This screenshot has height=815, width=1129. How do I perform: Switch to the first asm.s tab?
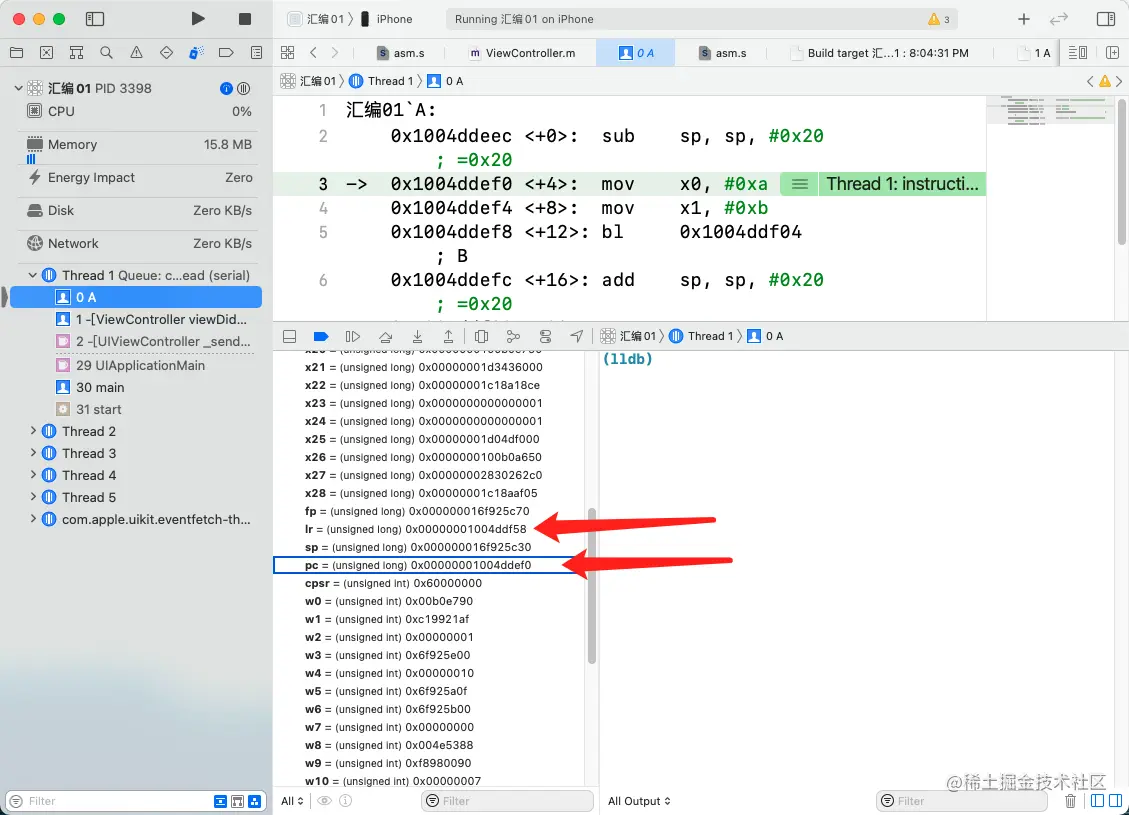pyautogui.click(x=401, y=53)
